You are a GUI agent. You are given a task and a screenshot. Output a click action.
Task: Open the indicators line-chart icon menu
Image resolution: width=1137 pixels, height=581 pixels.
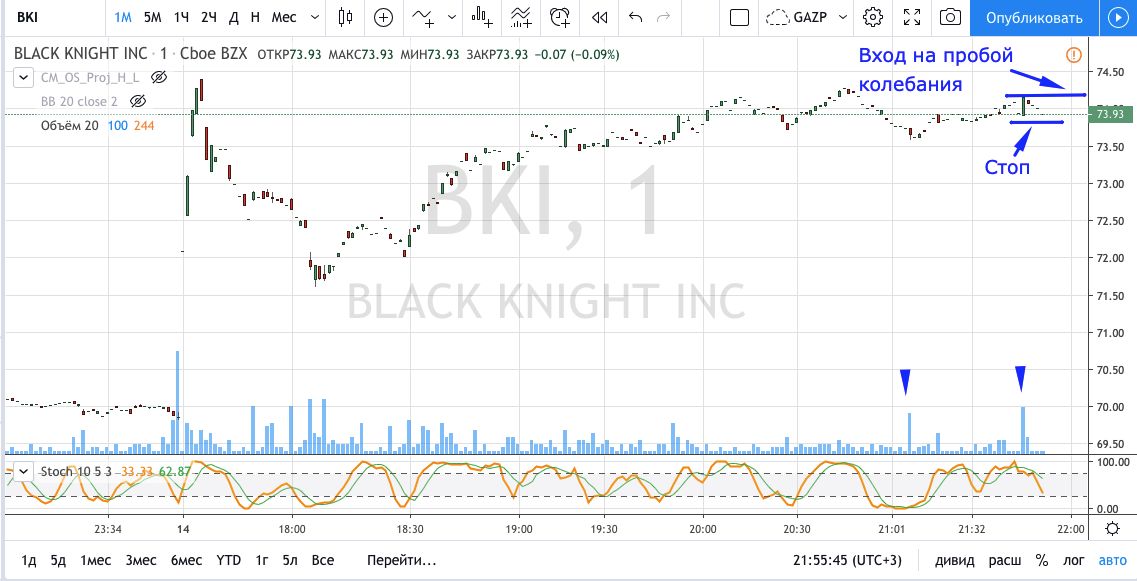pyautogui.click(x=424, y=17)
